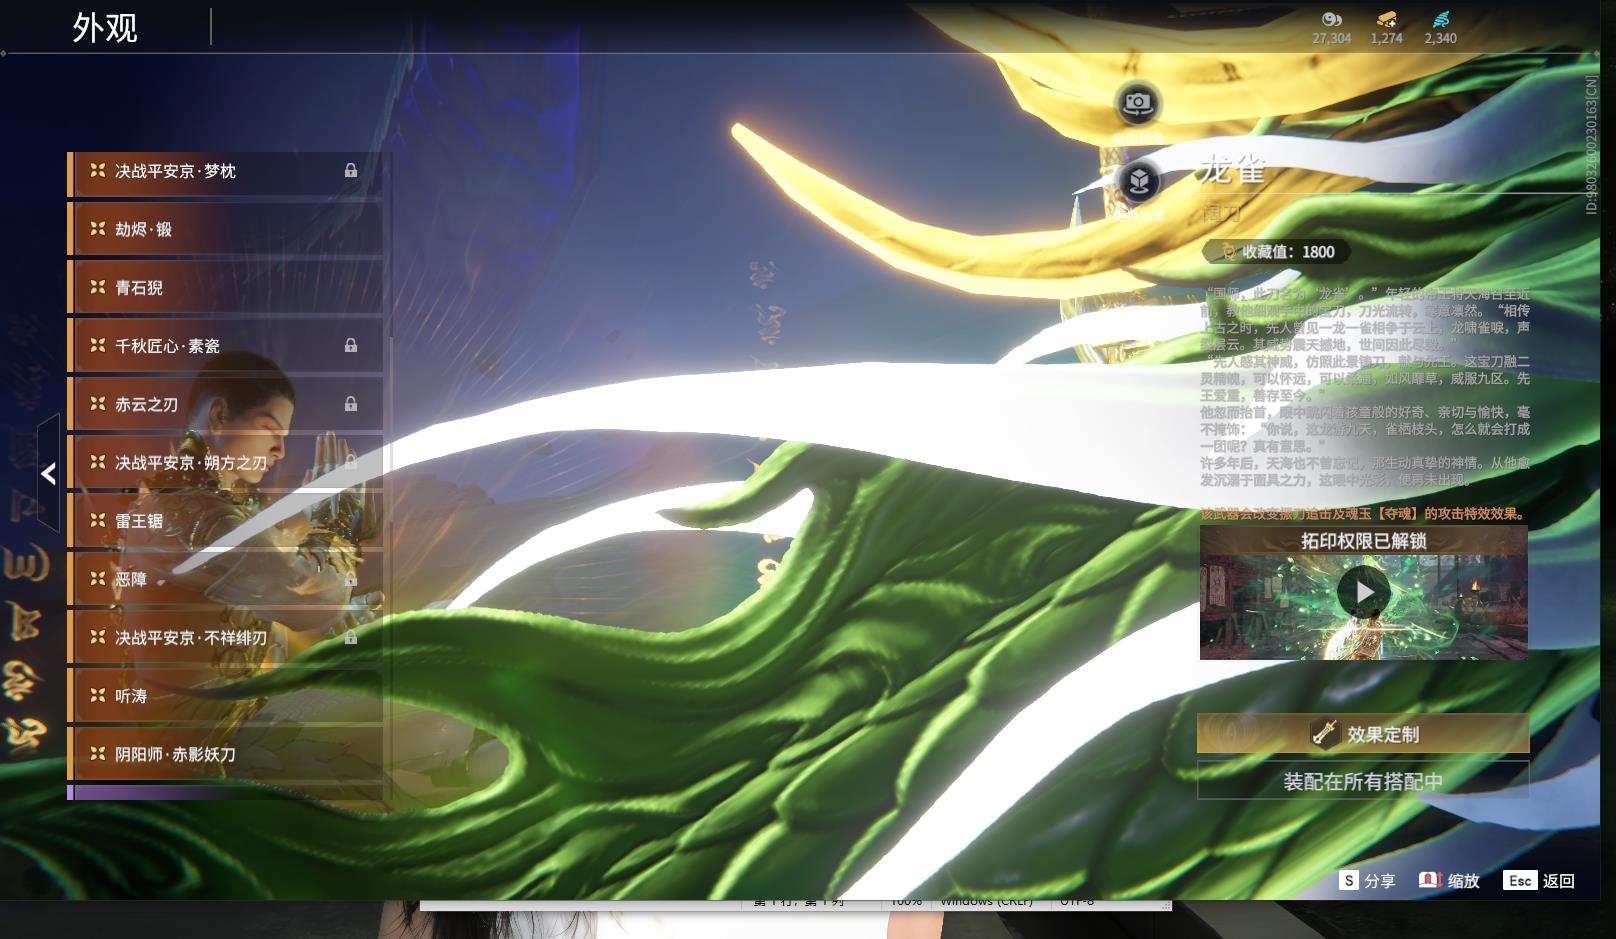Viewport: 1616px width, 939px height.
Task: Click the 3D cube preview icon
Action: [1138, 181]
